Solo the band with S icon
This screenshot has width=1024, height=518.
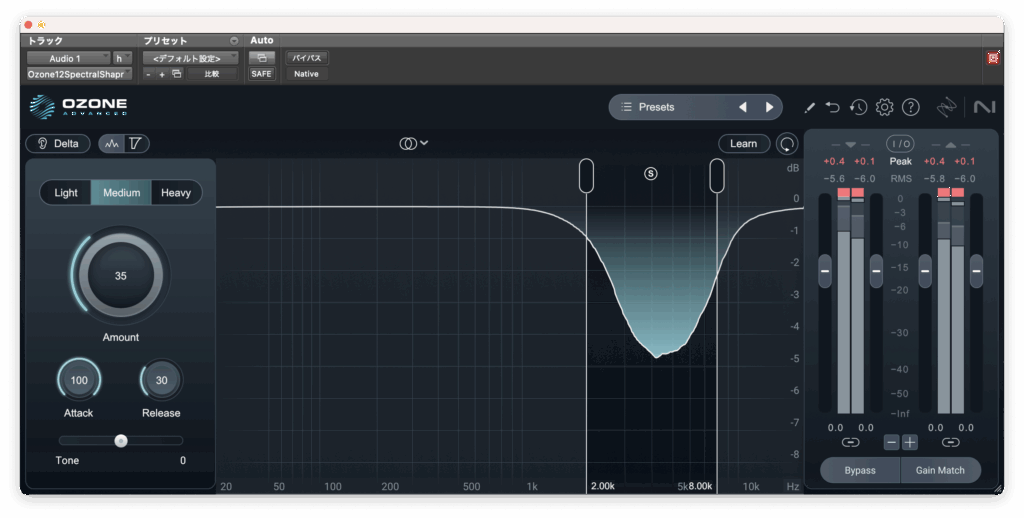[x=651, y=173]
